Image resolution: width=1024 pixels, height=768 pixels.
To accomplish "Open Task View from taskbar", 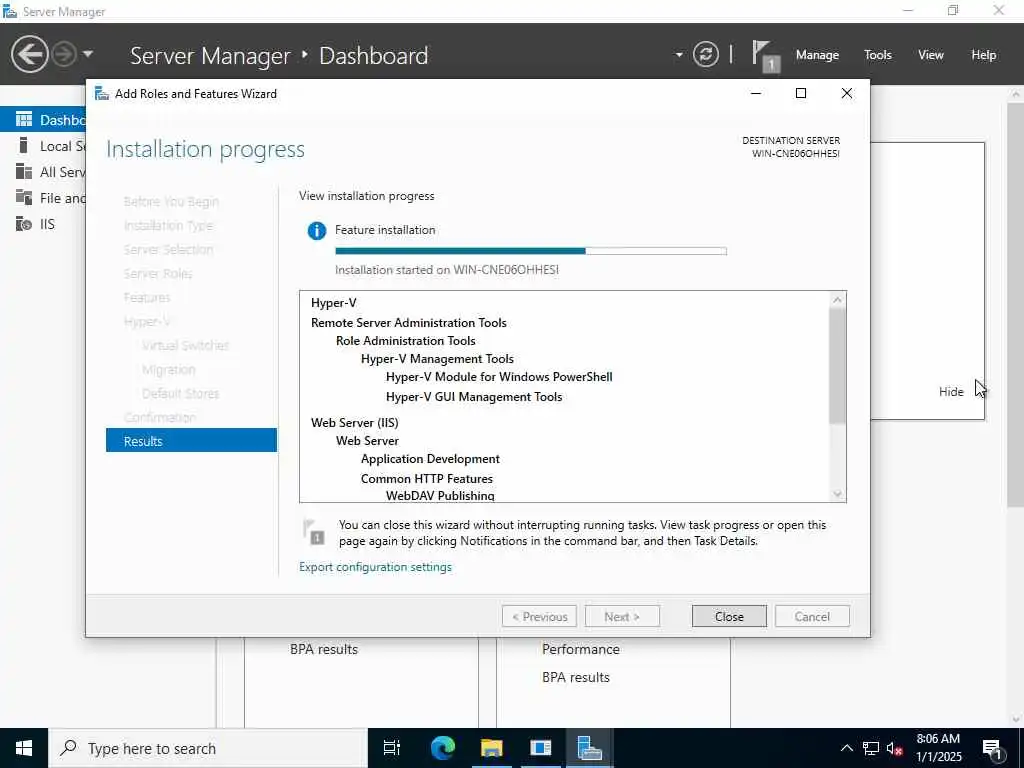I will click(392, 748).
